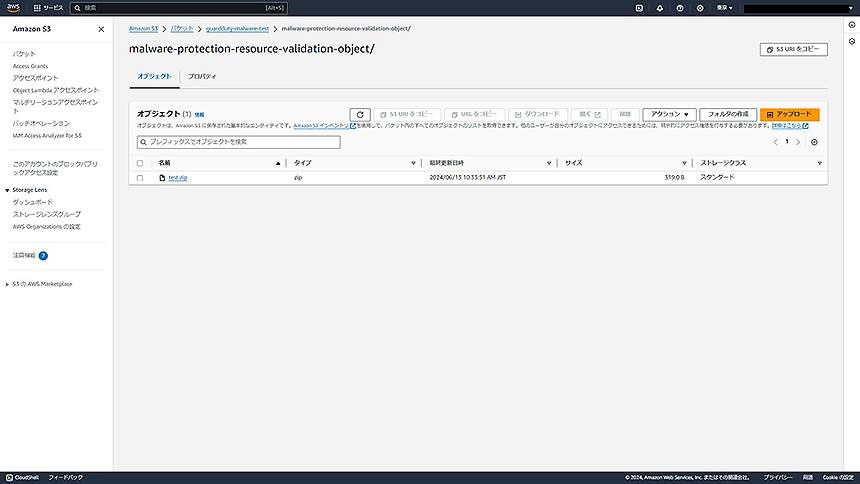
Task: Open Object Lambda アクセスポイント
Action: (x=55, y=90)
